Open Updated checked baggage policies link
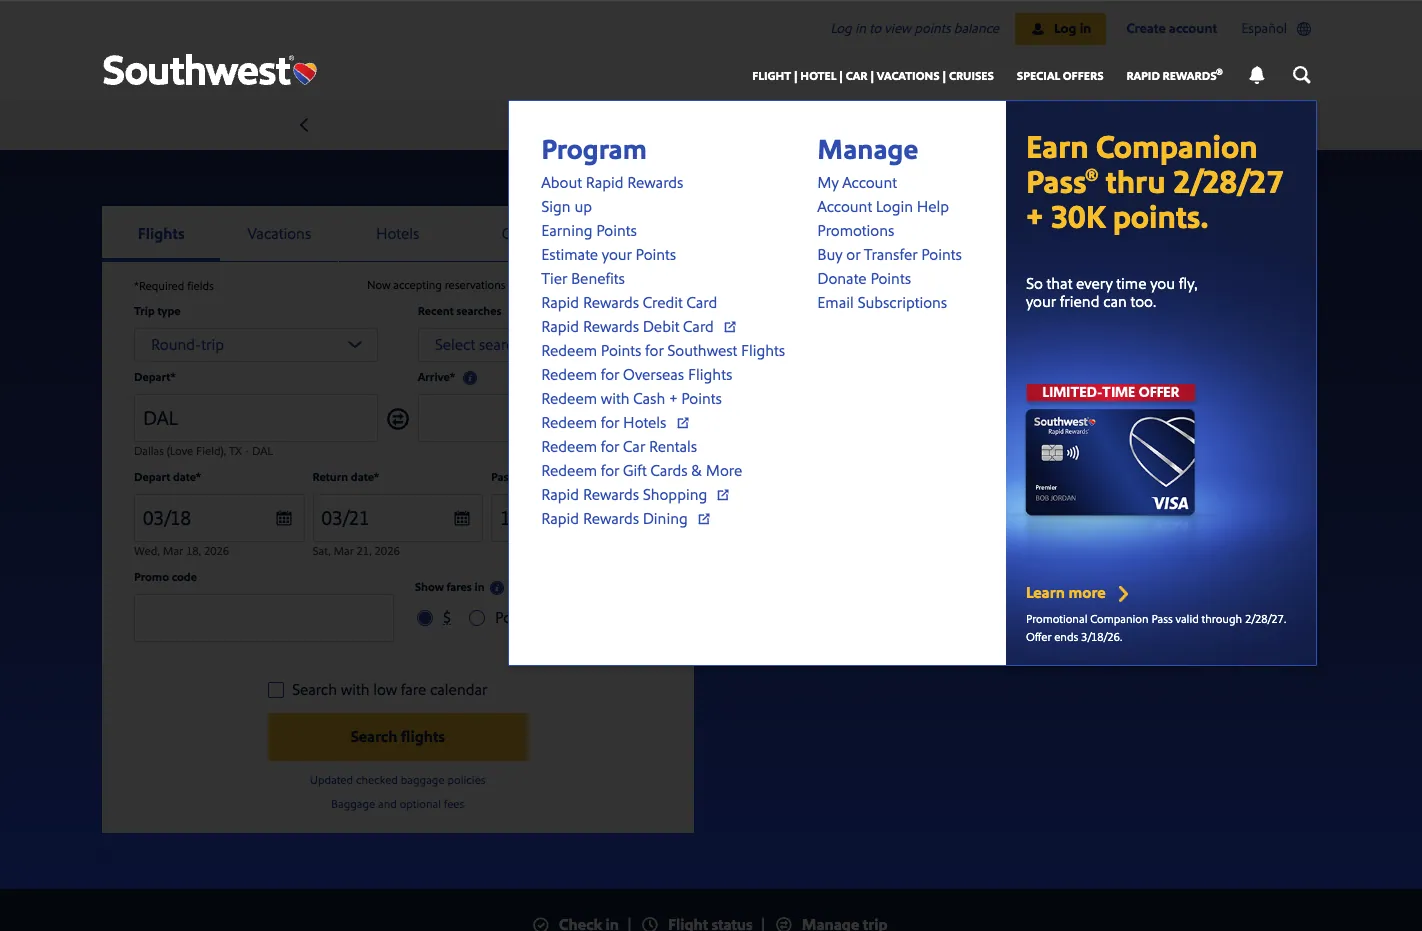The width and height of the screenshot is (1422, 931). 398,780
